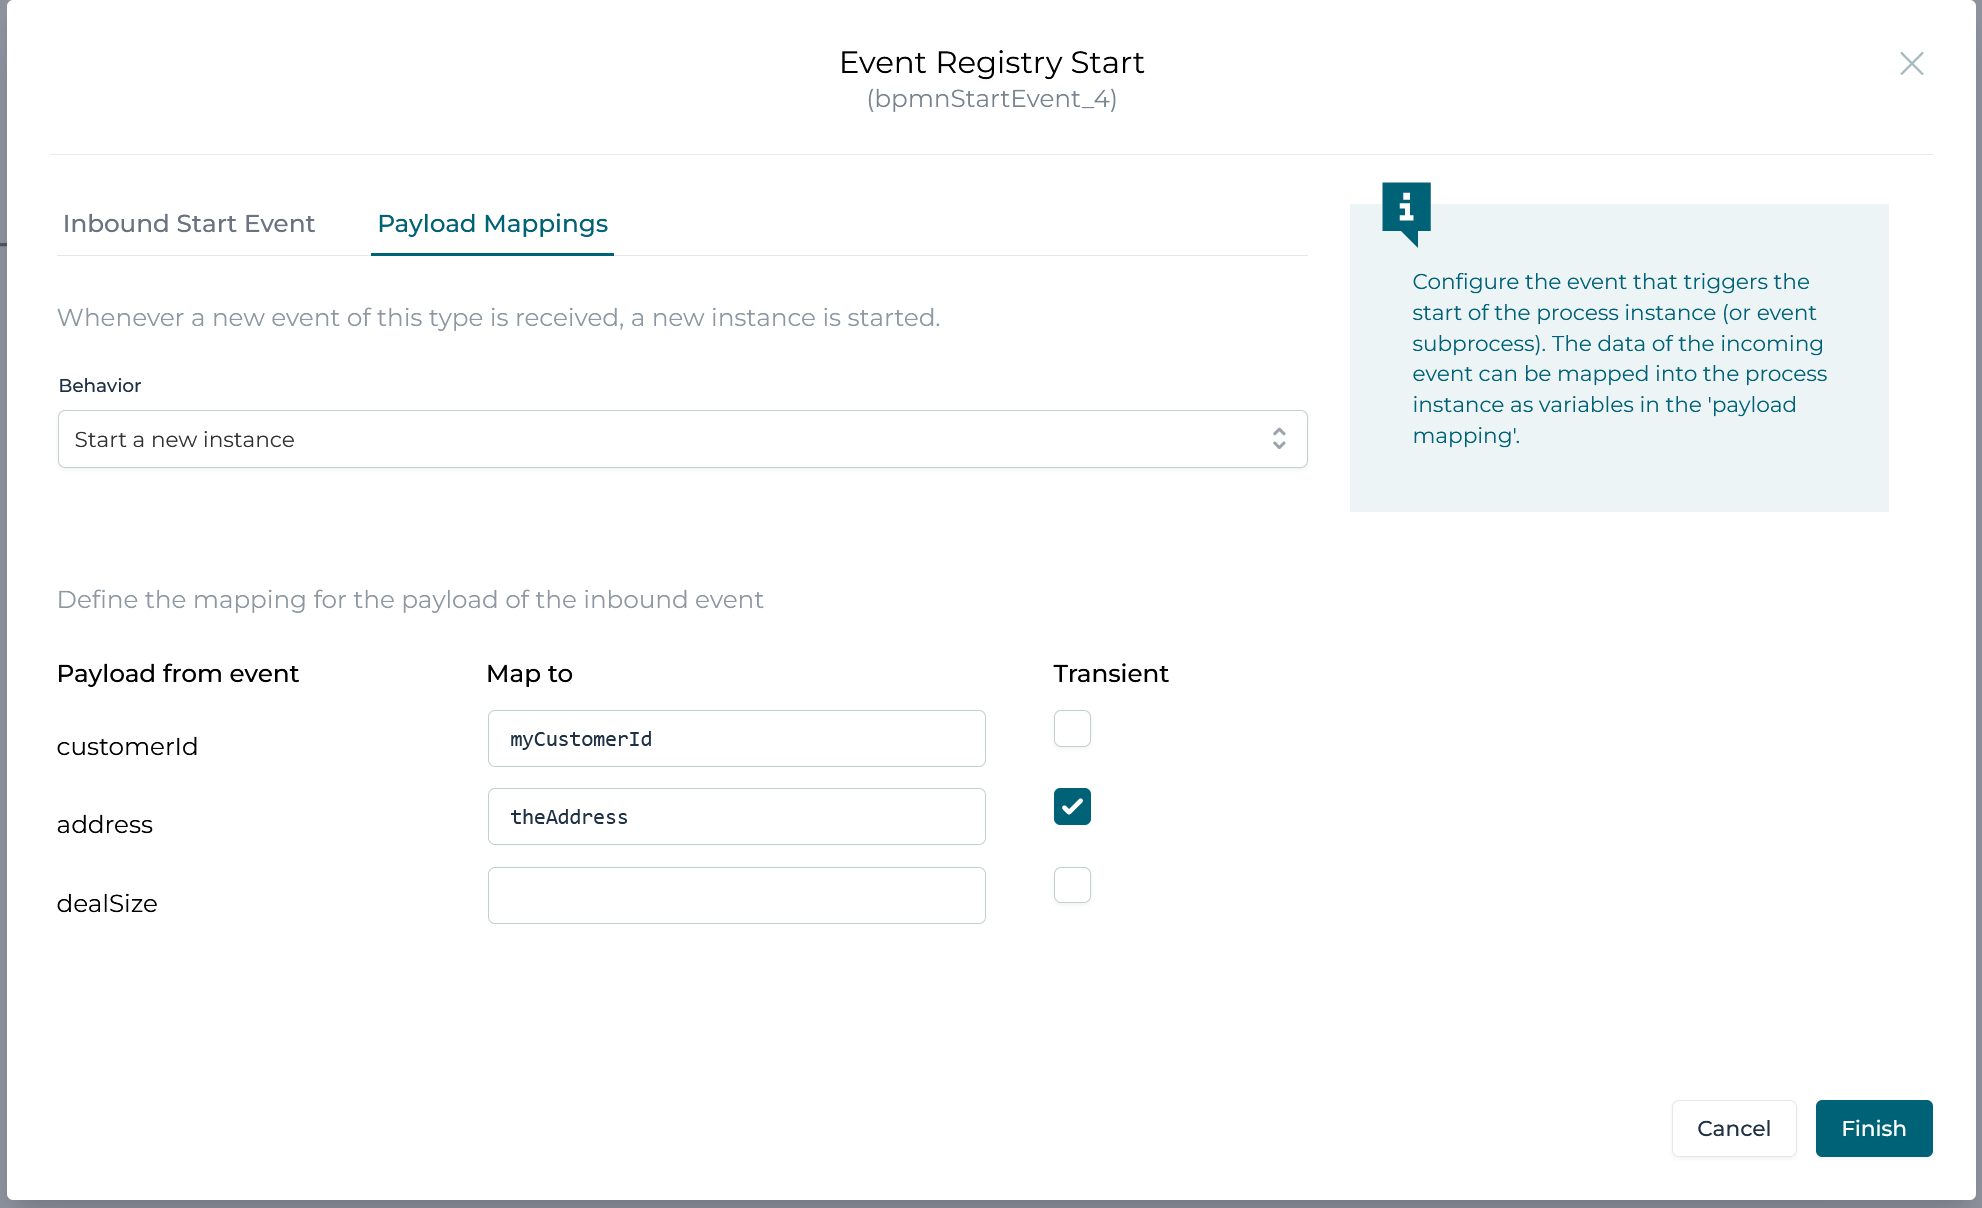Select the theAddress input field
This screenshot has height=1208, width=1982.
click(736, 816)
